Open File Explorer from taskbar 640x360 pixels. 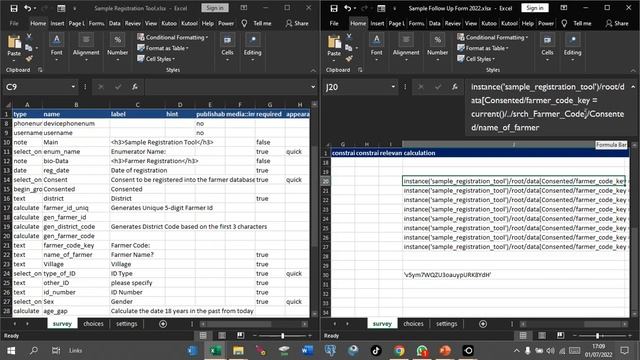[x=238, y=350]
